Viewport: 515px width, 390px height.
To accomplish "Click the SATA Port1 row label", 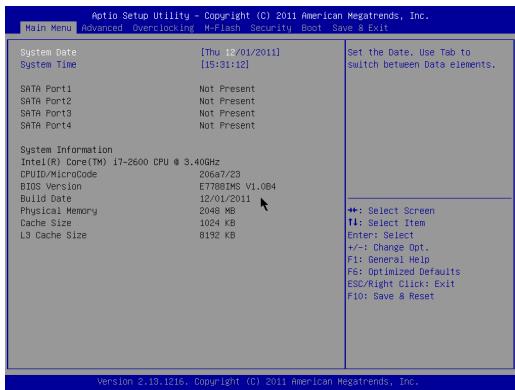I will 46,89.
